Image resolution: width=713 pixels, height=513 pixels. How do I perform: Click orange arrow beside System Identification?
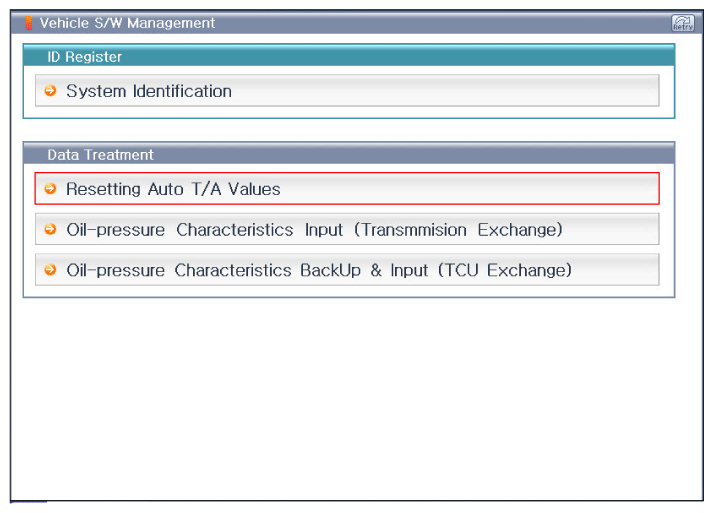[x=50, y=91]
